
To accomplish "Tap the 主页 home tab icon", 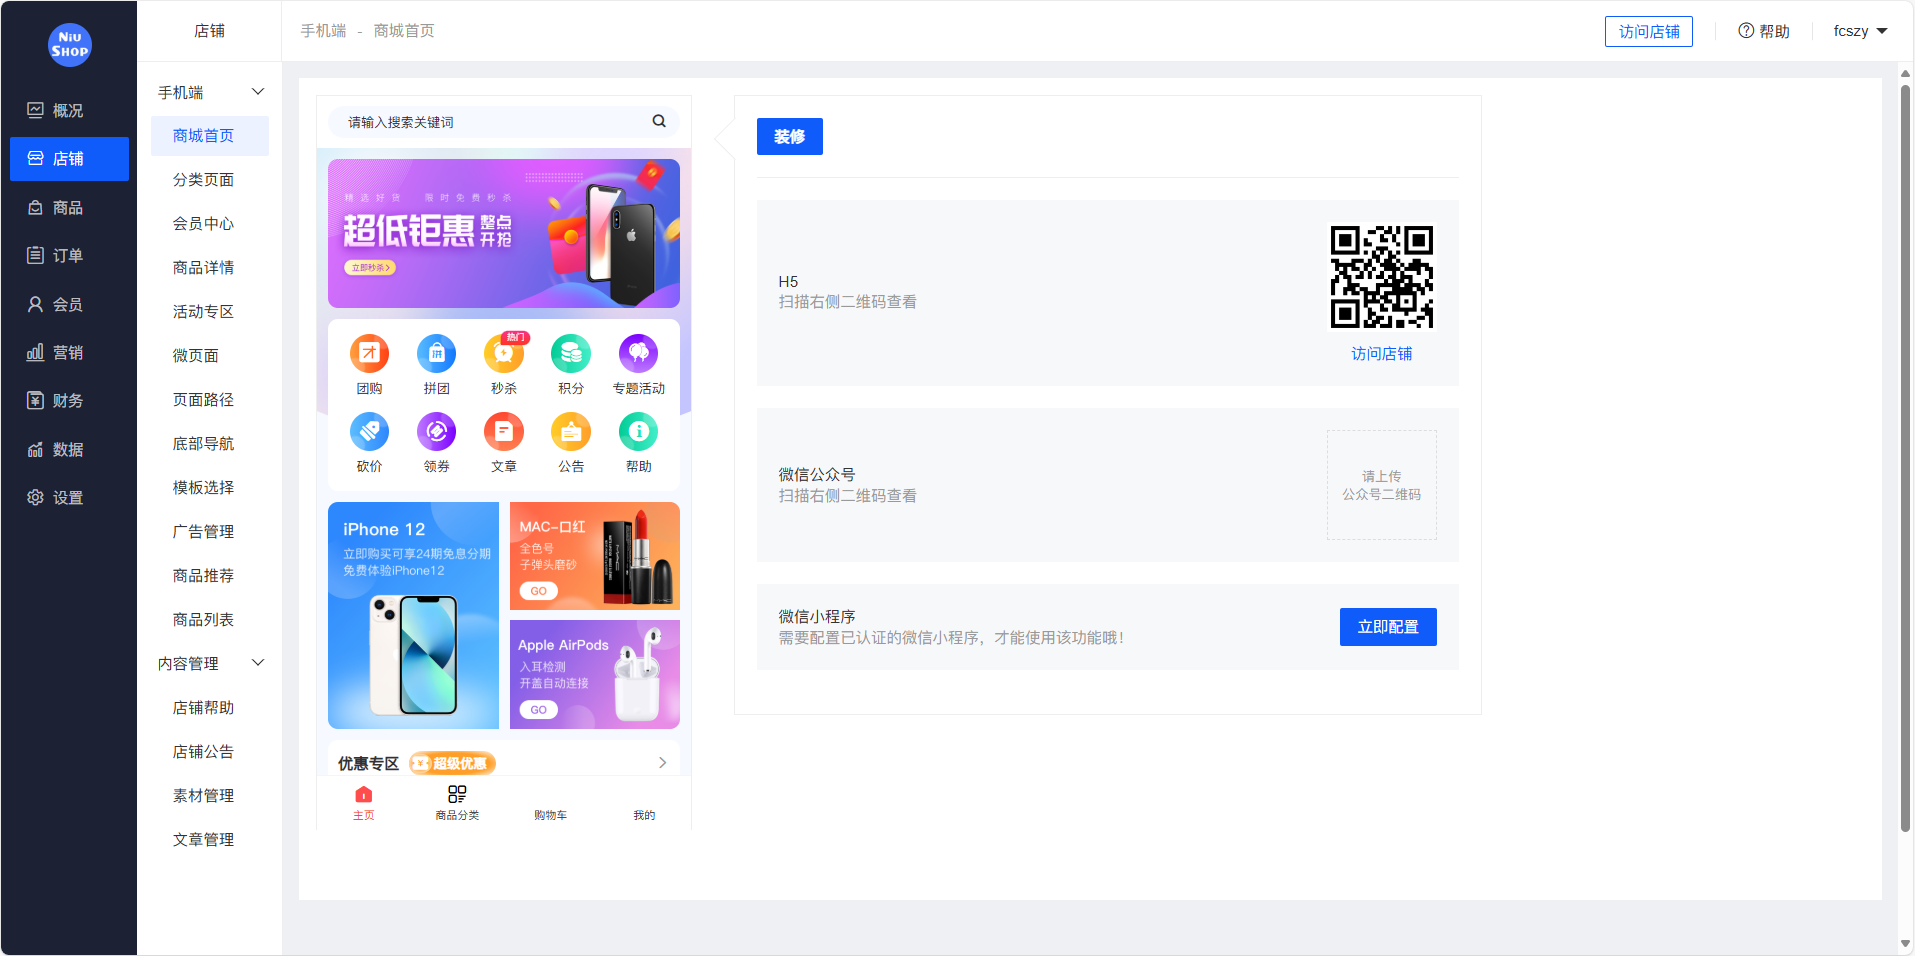I will 364,794.
